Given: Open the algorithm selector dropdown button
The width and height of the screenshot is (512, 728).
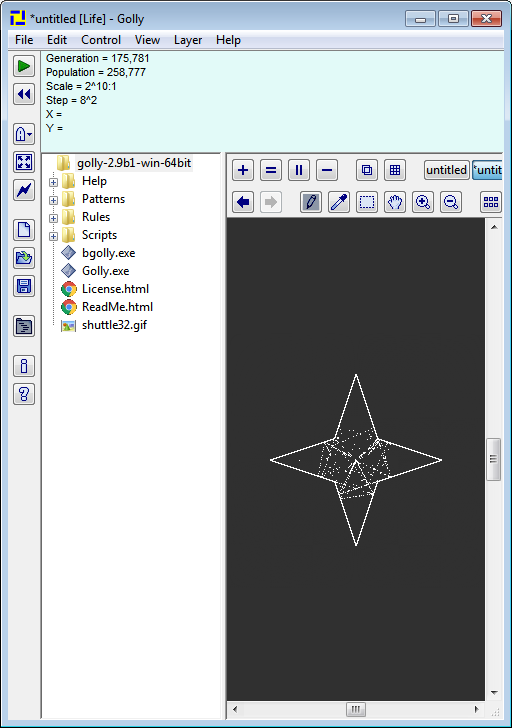Looking at the screenshot, I should [x=24, y=135].
